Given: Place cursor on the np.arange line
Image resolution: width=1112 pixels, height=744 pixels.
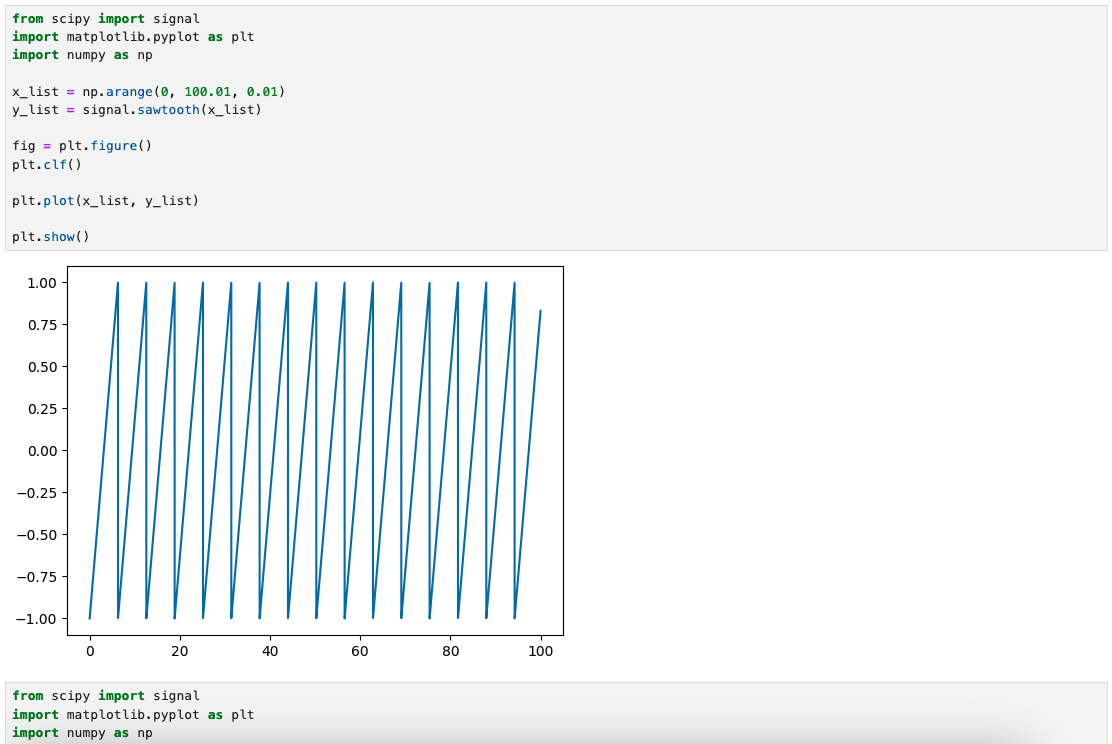Looking at the screenshot, I should (x=155, y=91).
